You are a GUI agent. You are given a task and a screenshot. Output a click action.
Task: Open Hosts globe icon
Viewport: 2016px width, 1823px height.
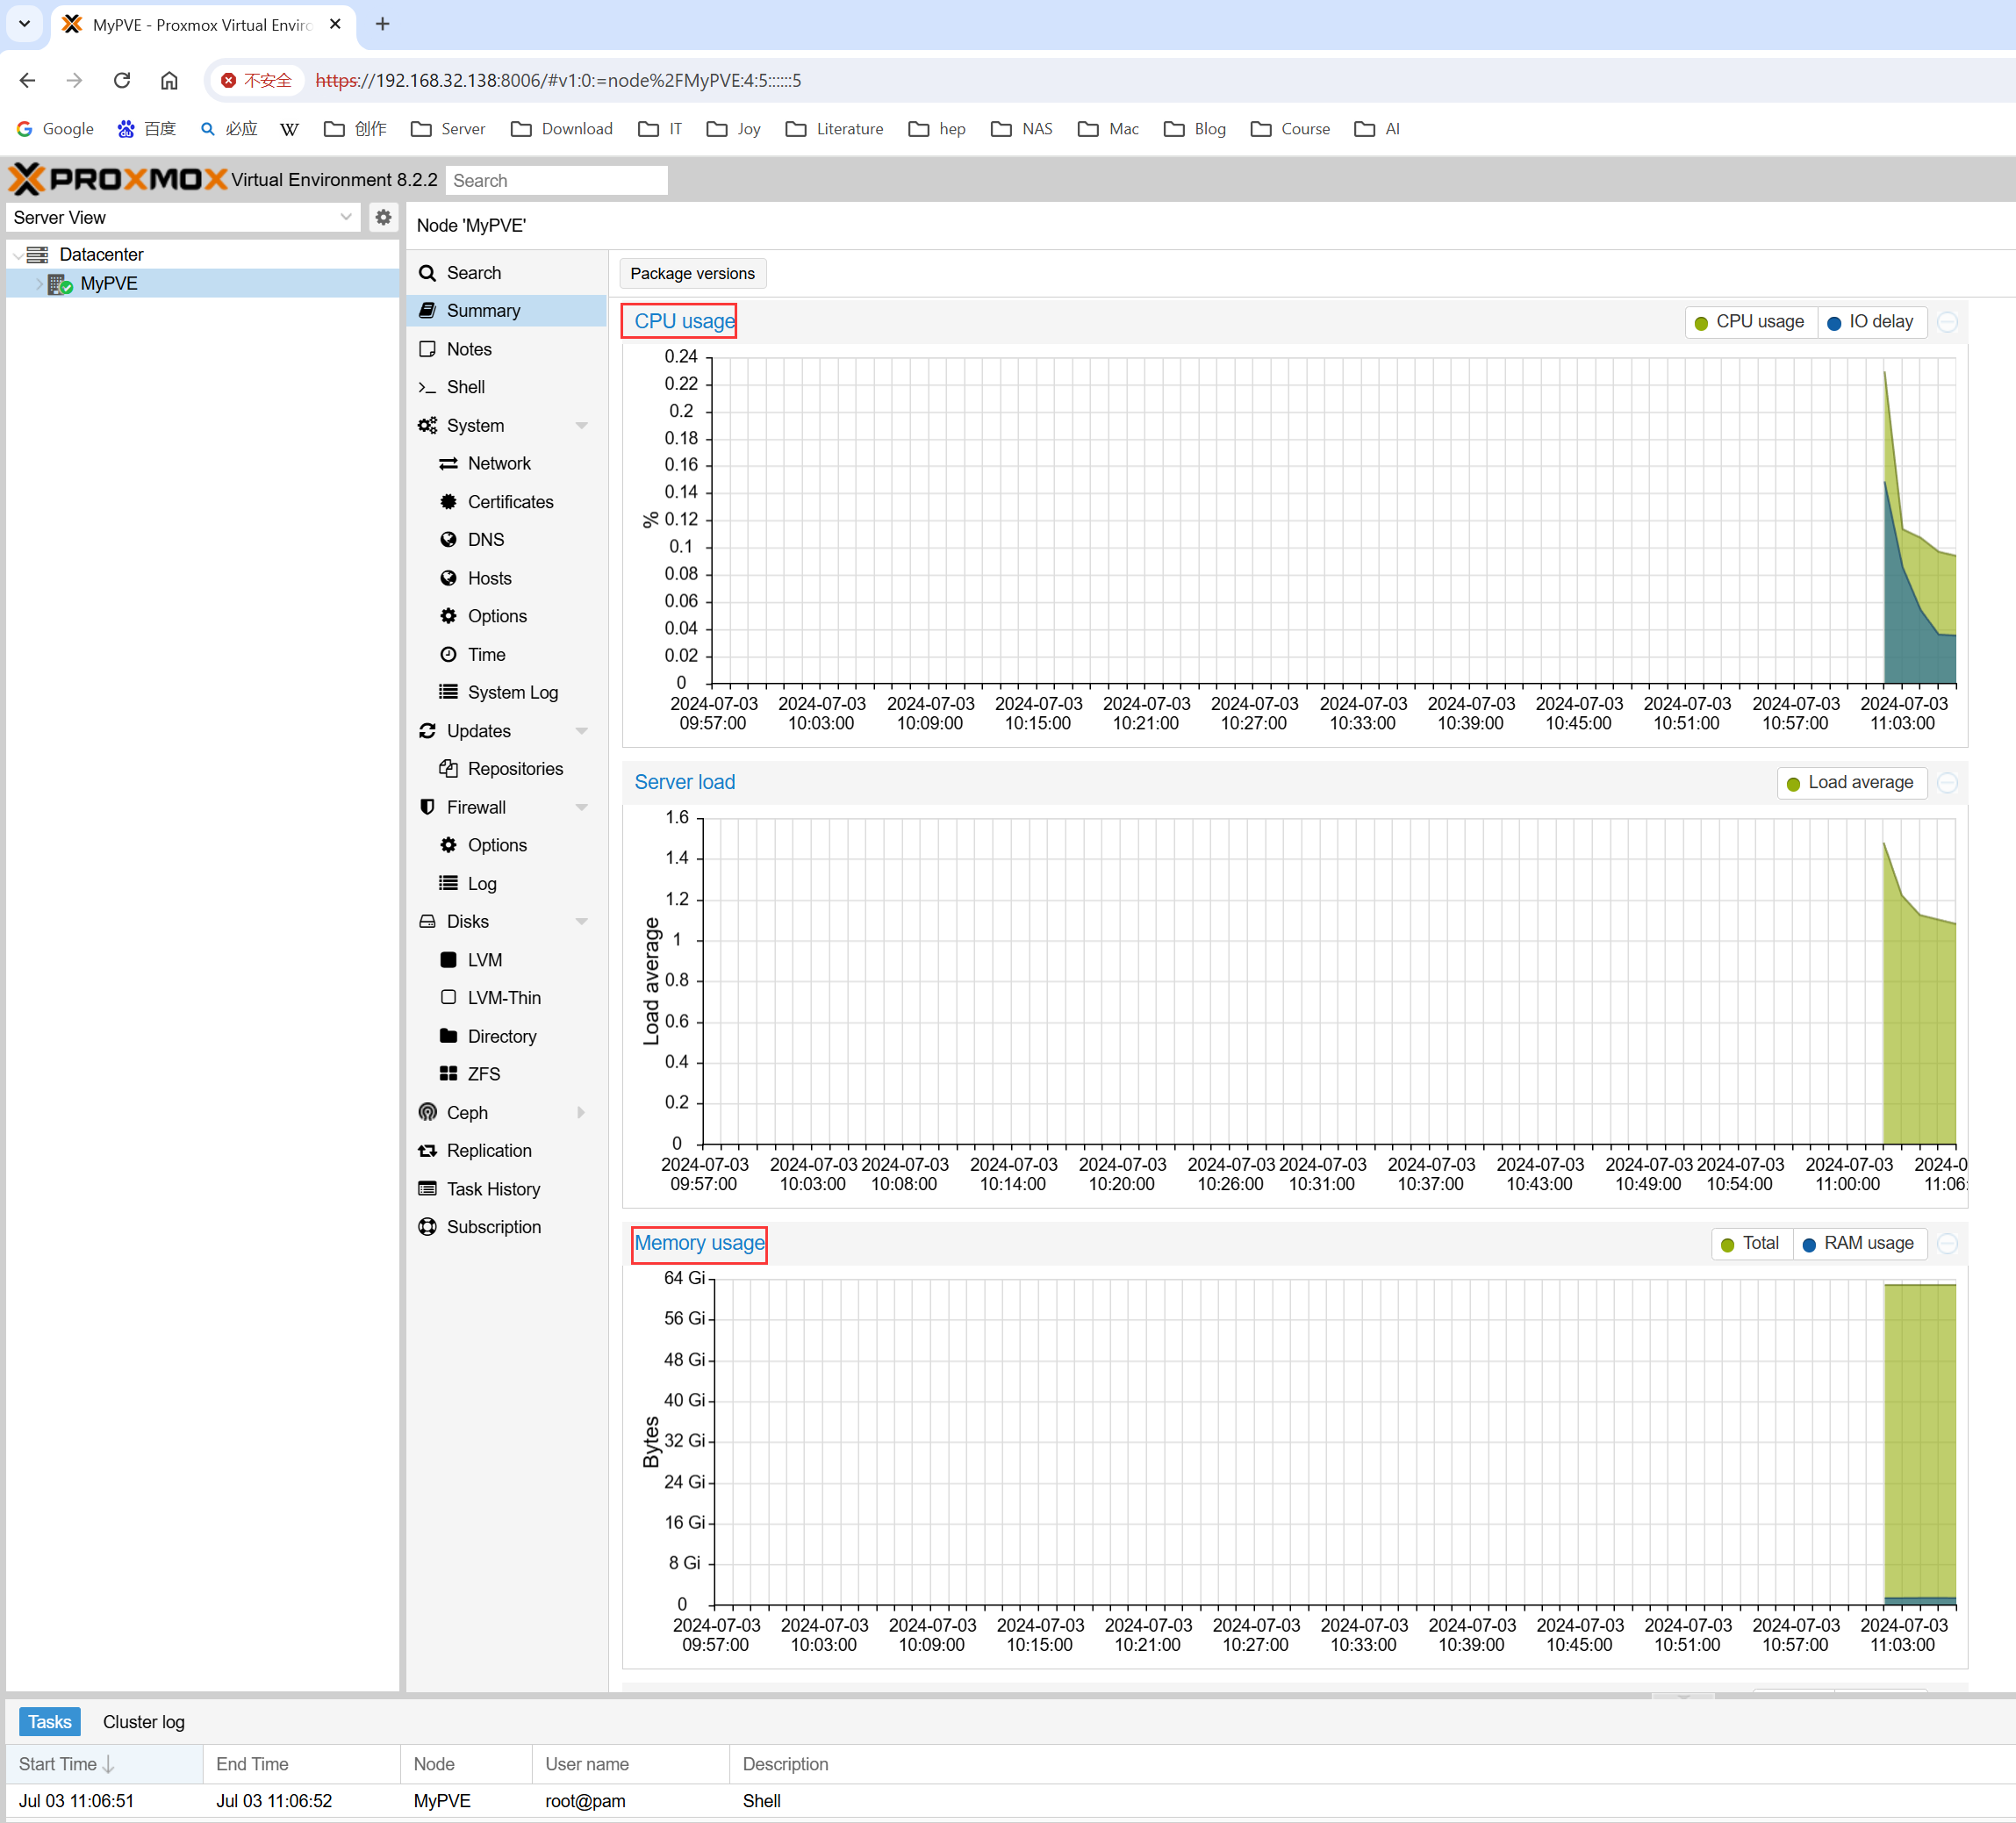pos(448,578)
